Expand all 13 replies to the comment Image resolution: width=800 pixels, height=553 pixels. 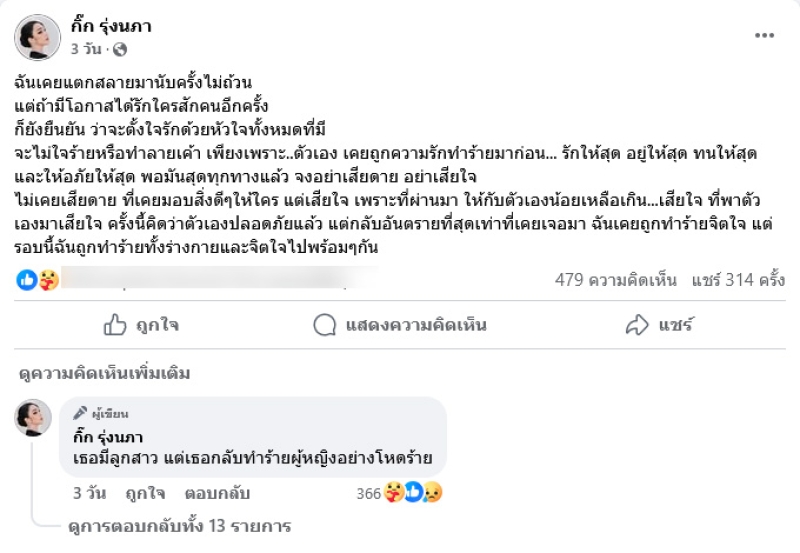click(x=178, y=526)
